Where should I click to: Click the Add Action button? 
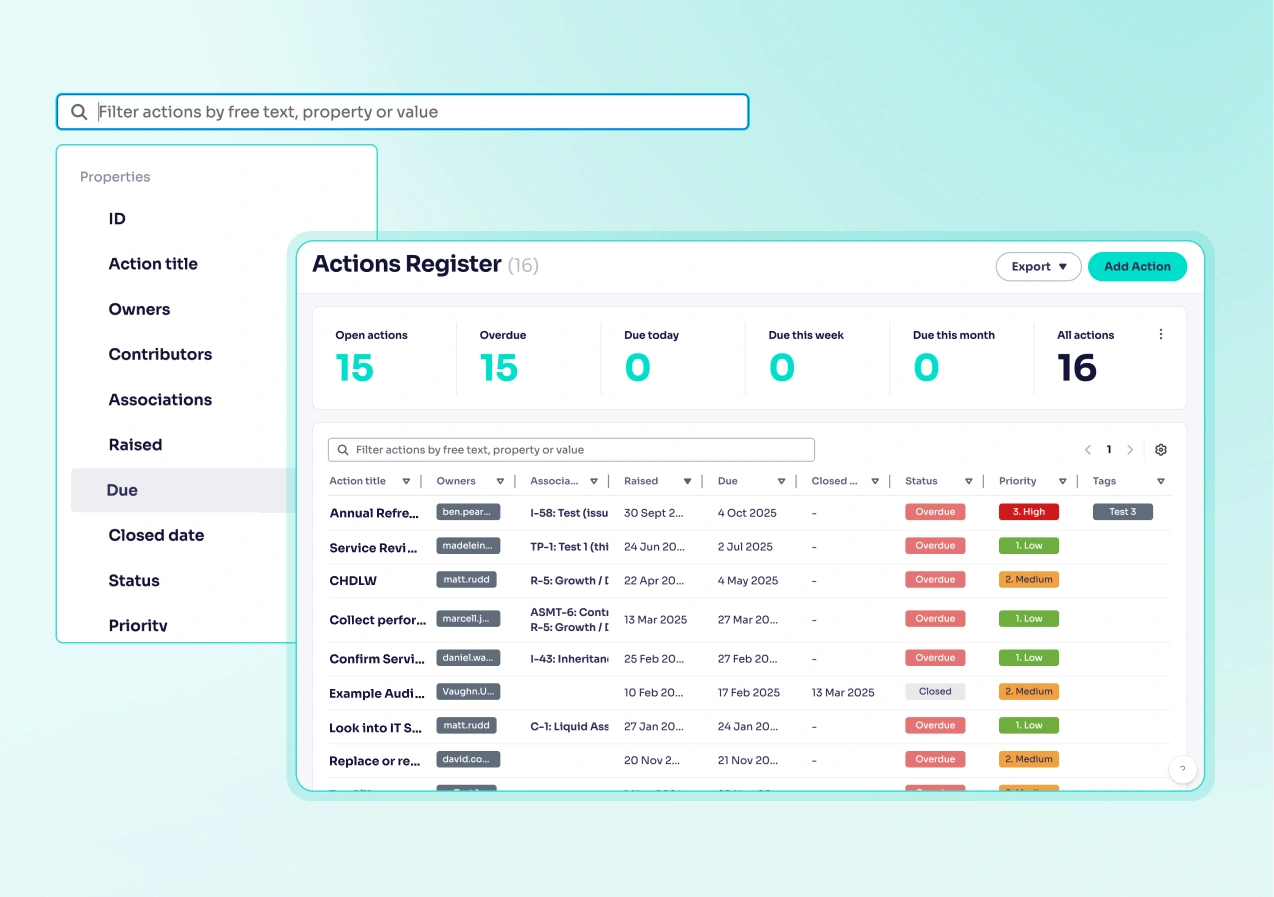click(1137, 266)
